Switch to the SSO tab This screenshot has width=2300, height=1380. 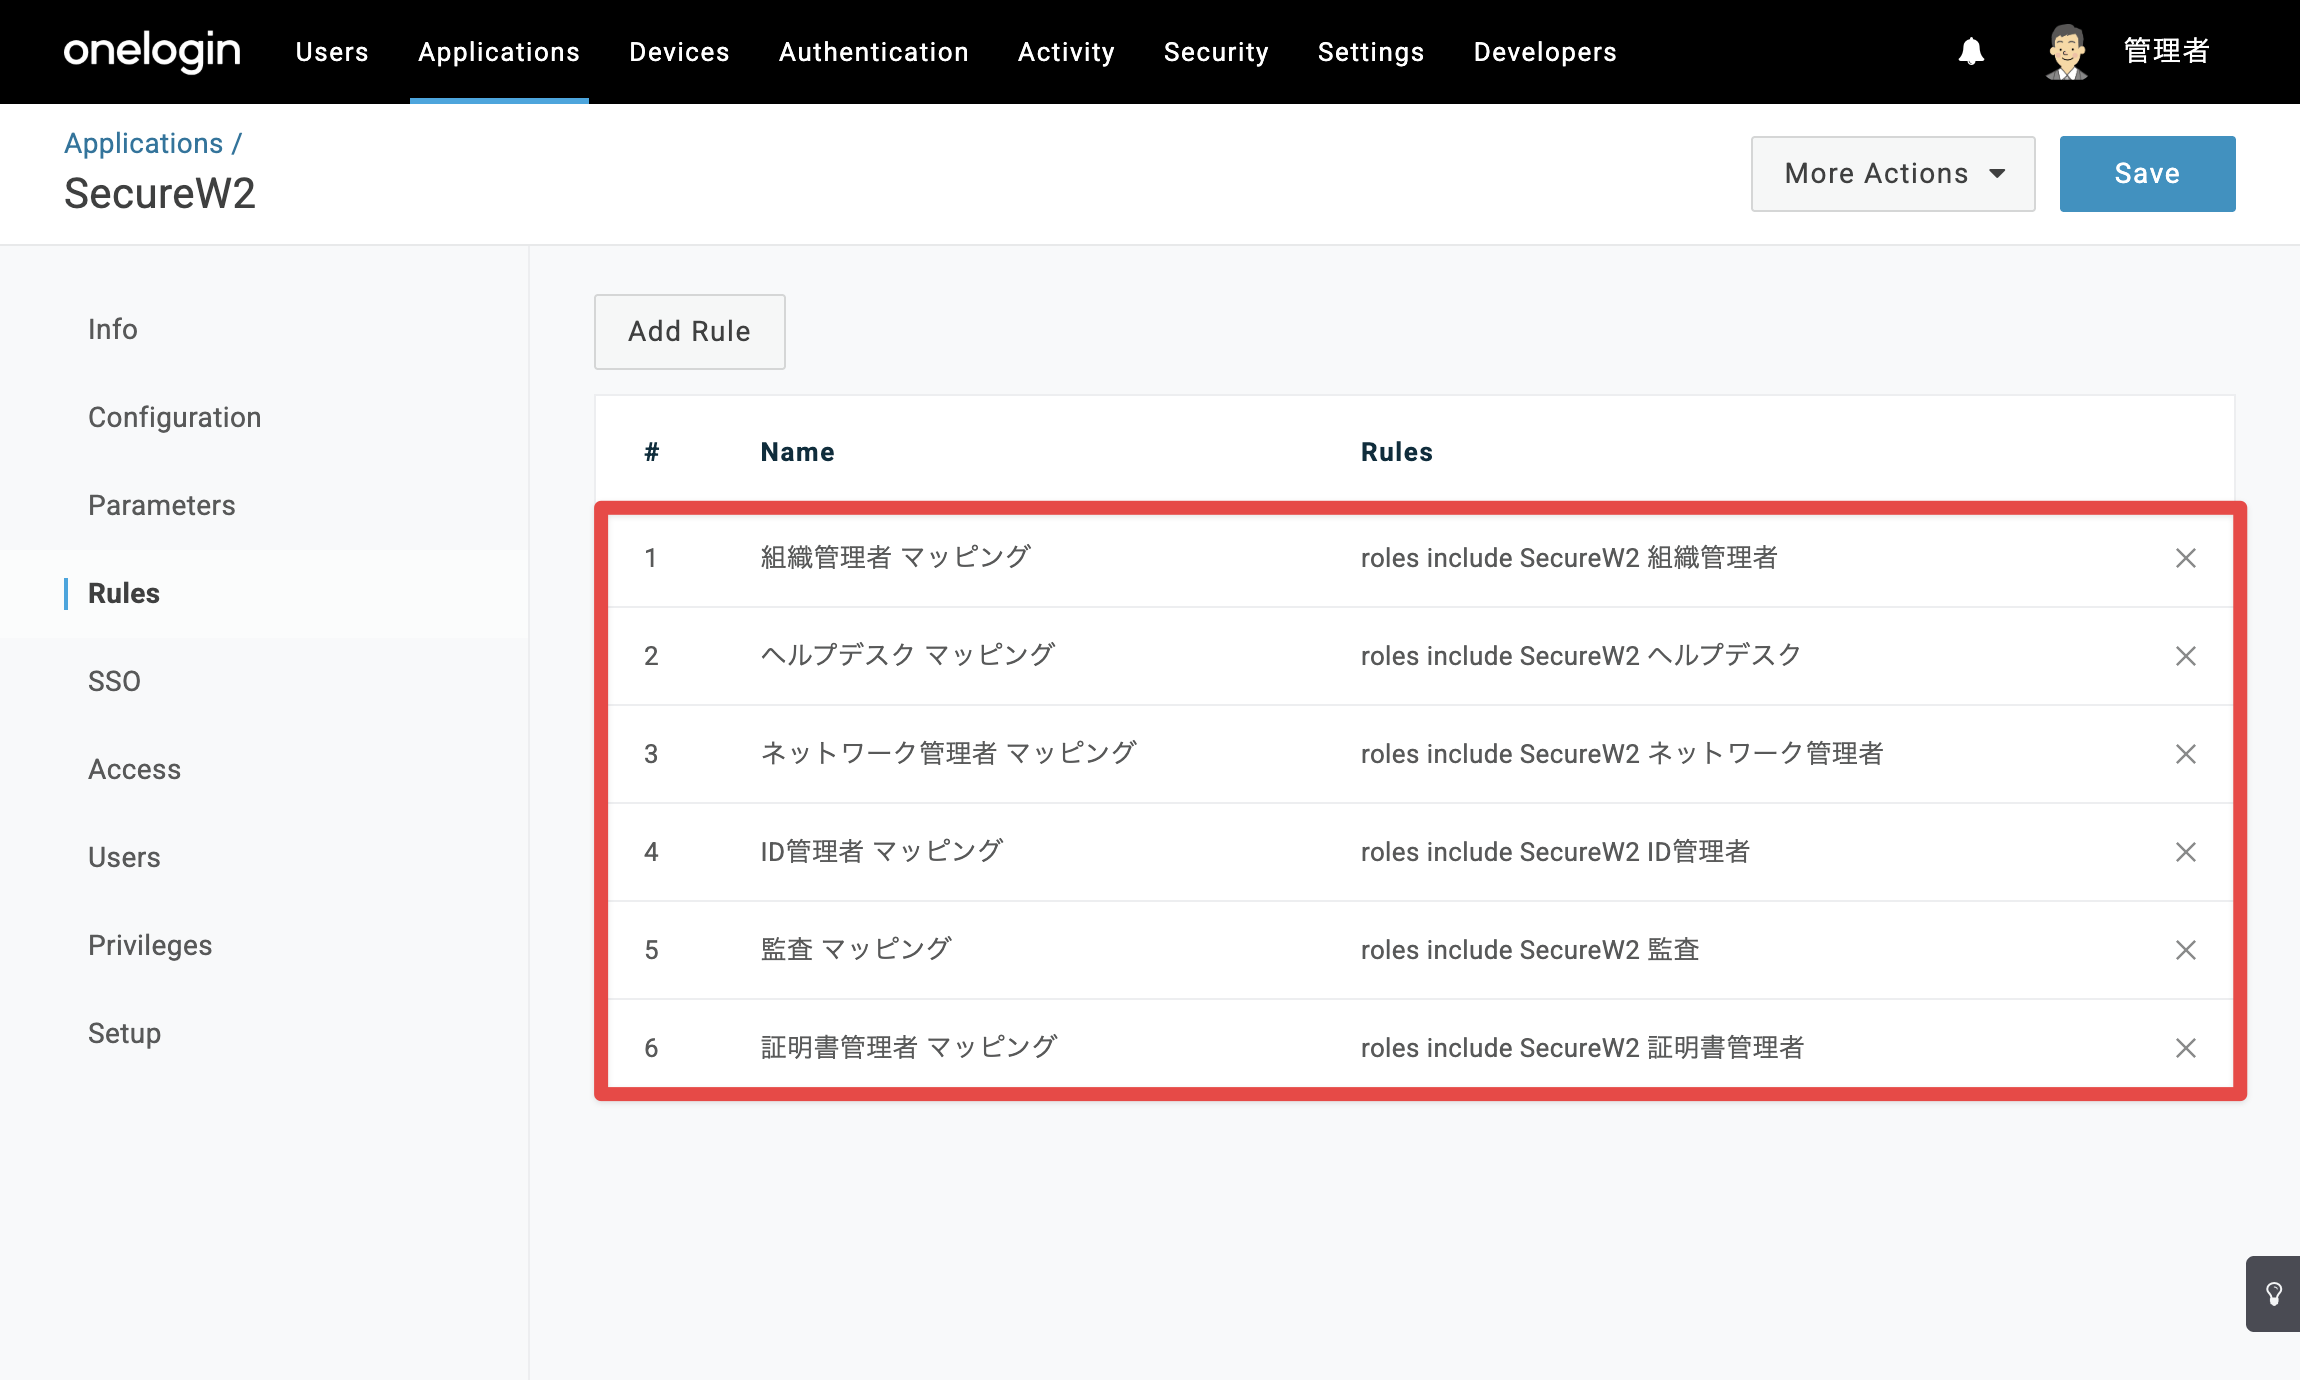coord(114,681)
